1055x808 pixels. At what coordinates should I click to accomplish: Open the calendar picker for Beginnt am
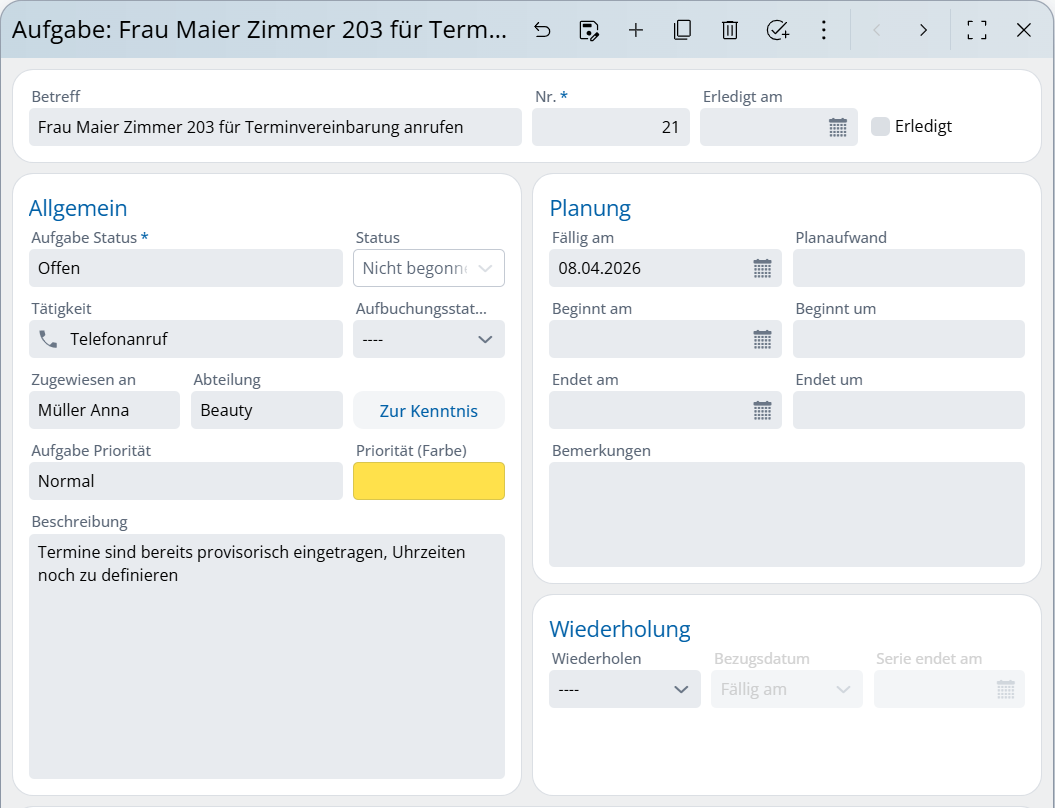pyautogui.click(x=762, y=339)
